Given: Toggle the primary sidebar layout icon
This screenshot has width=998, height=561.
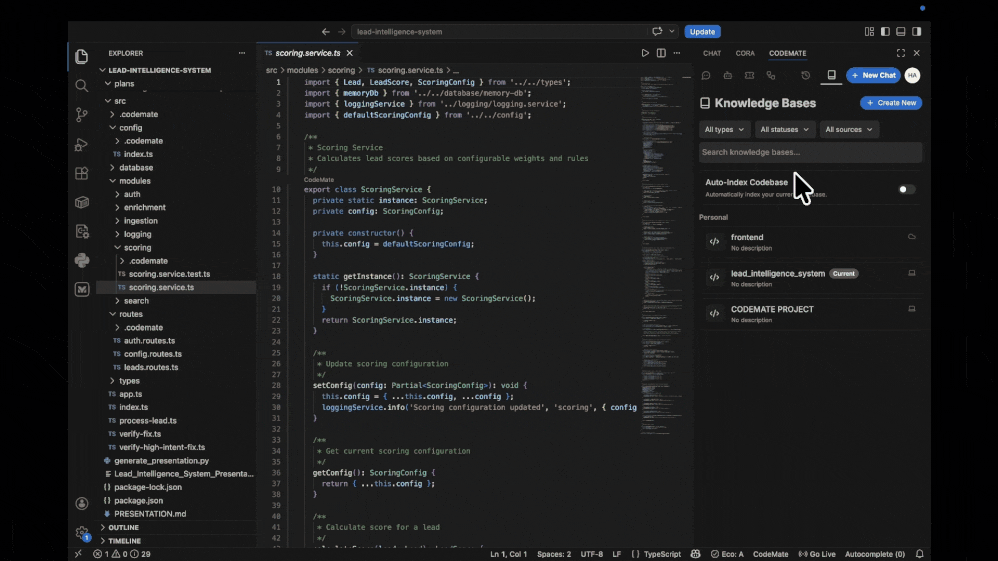Looking at the screenshot, I should point(885,31).
